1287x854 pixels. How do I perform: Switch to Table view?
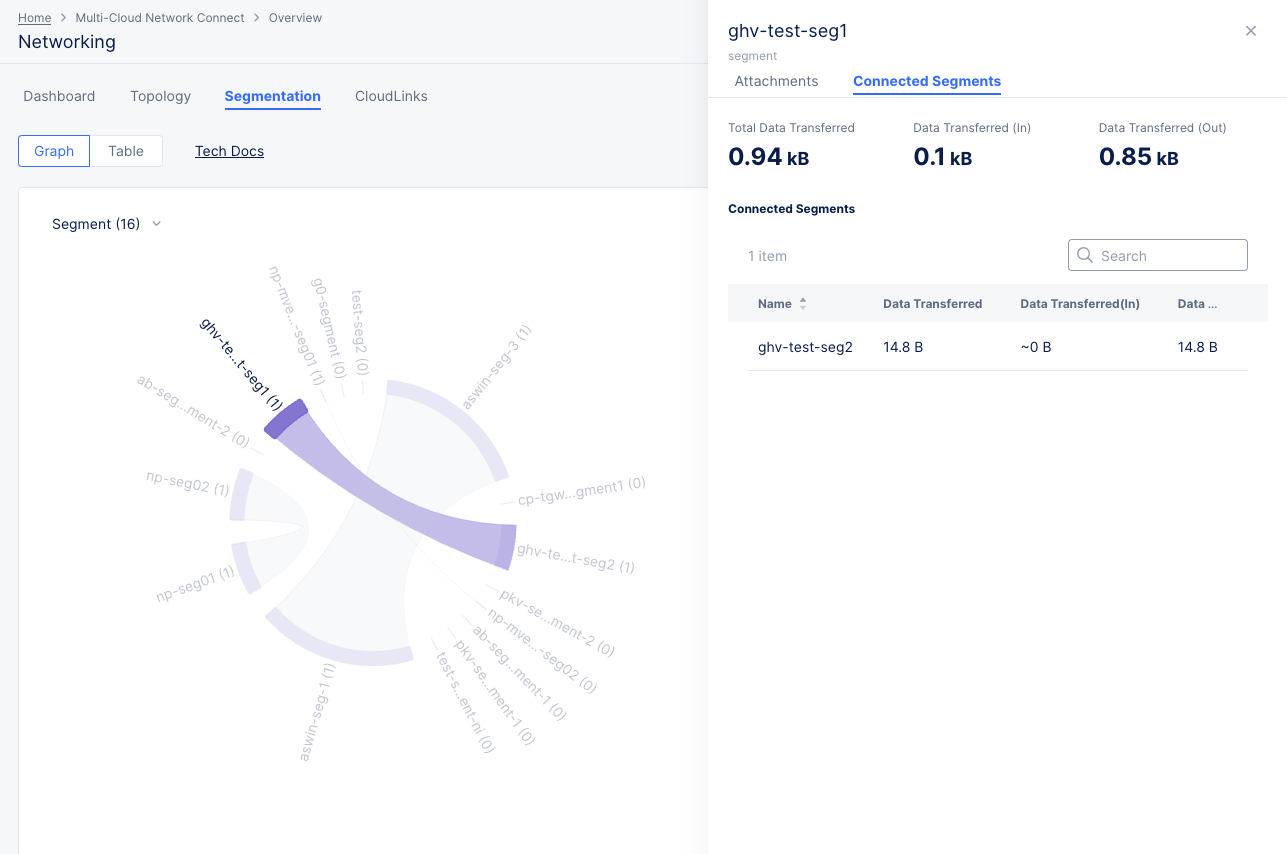(126, 151)
